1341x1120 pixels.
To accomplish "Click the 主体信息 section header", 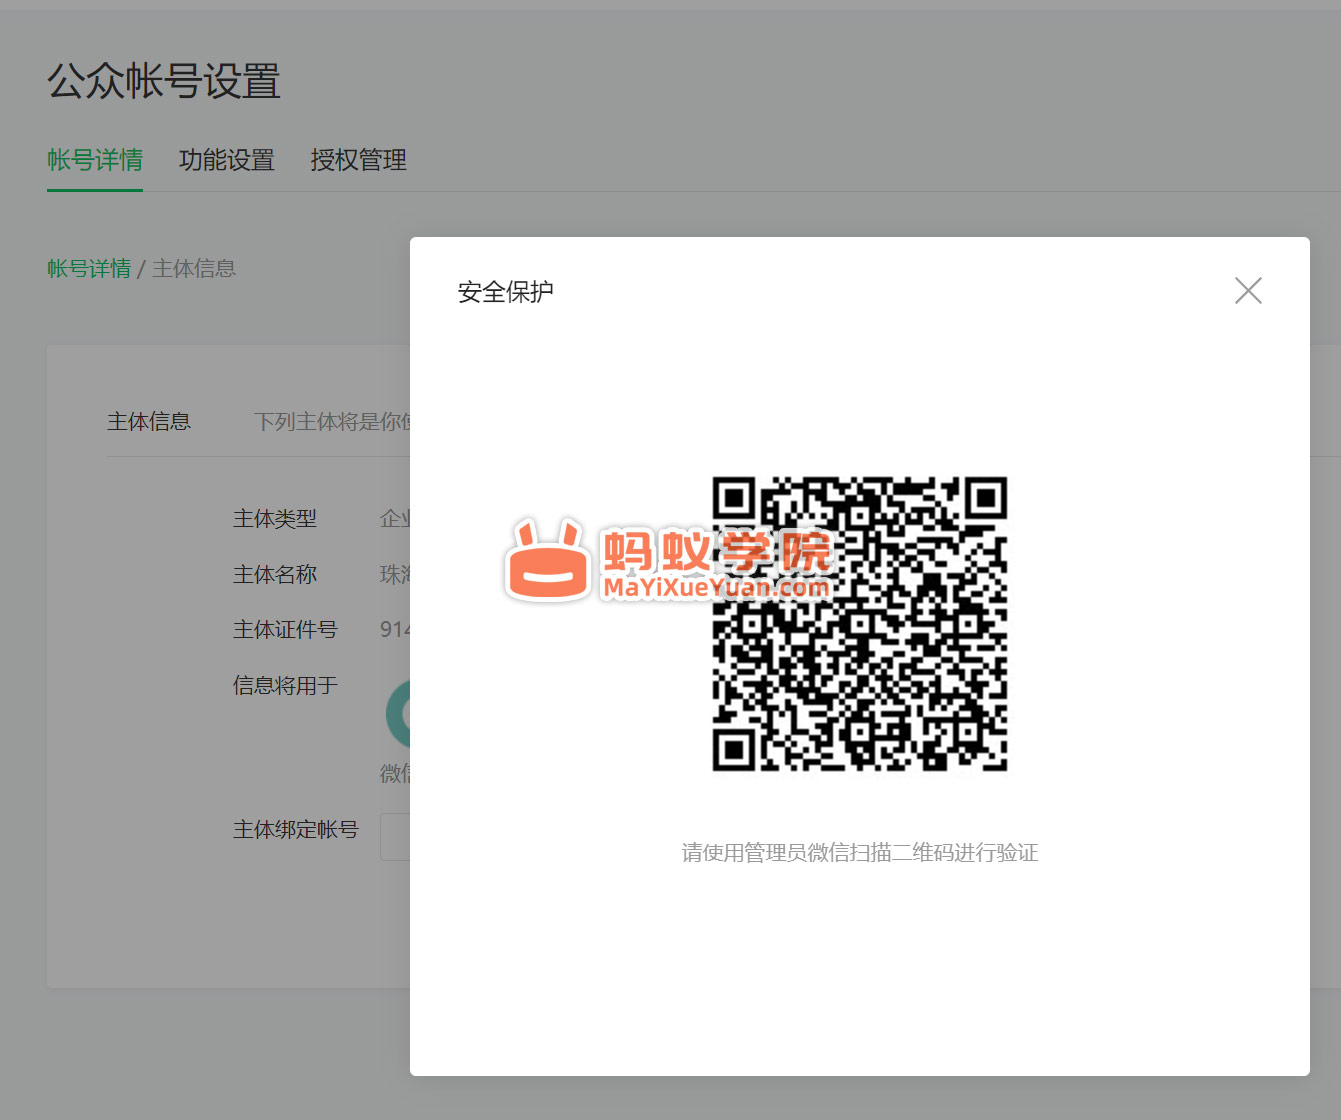I will click(149, 421).
